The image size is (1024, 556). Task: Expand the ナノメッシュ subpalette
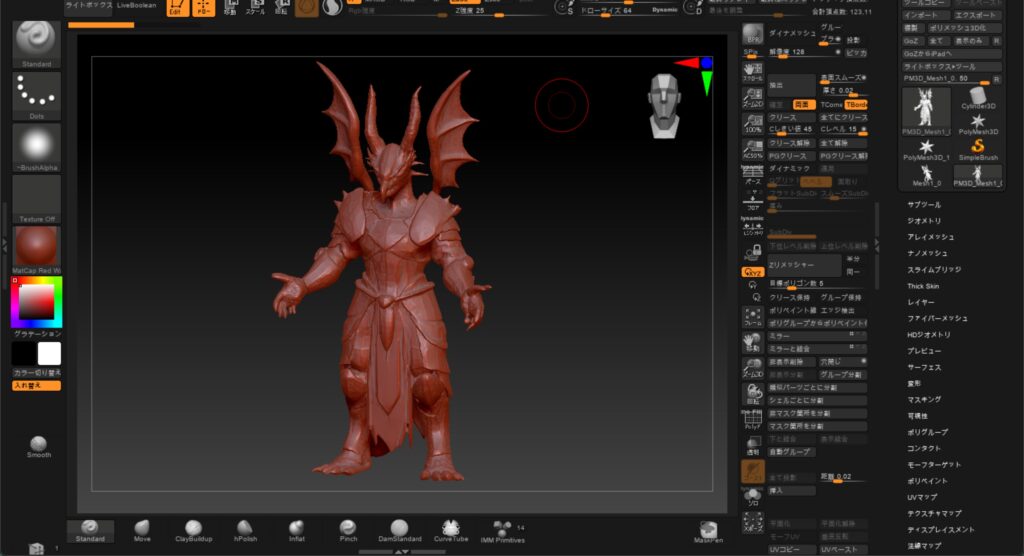pyautogui.click(x=927, y=253)
